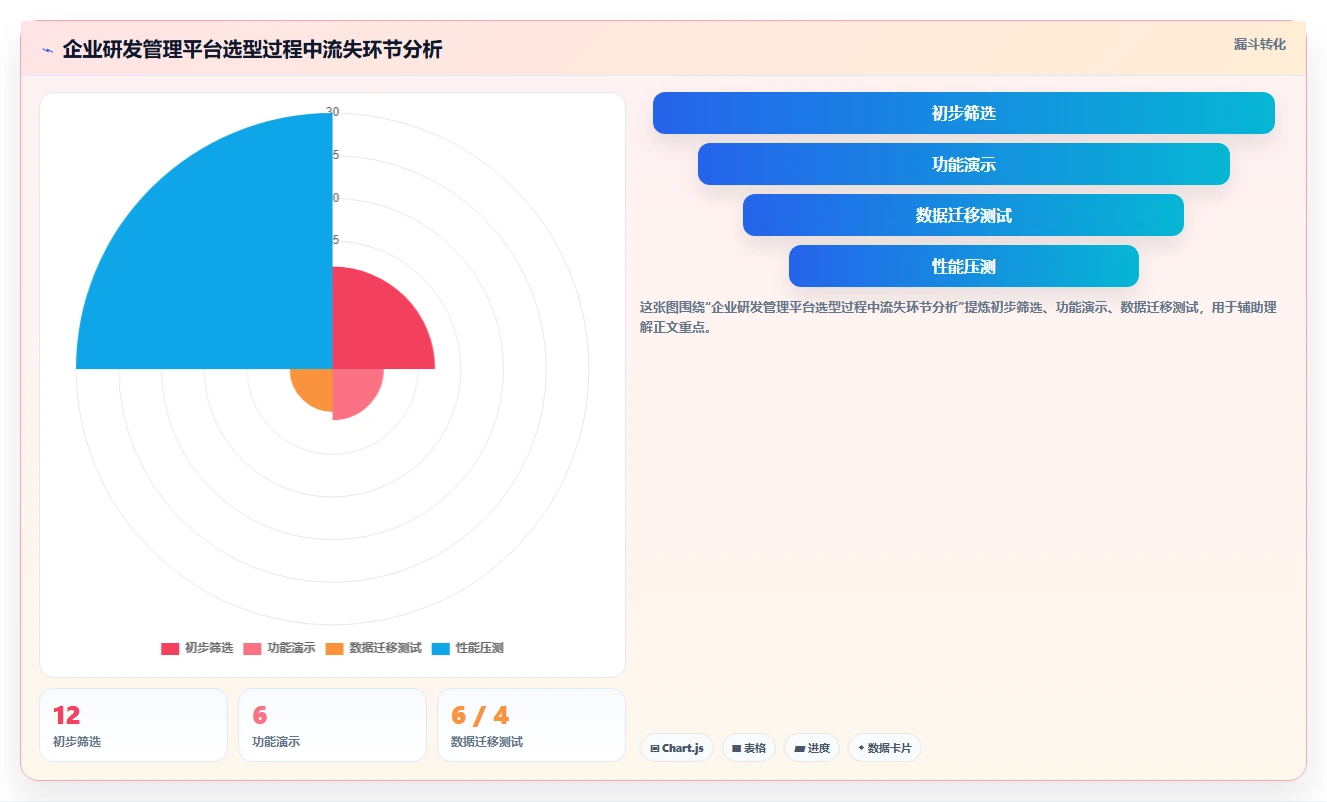Toggle the 功能演示 legend item

279,648
